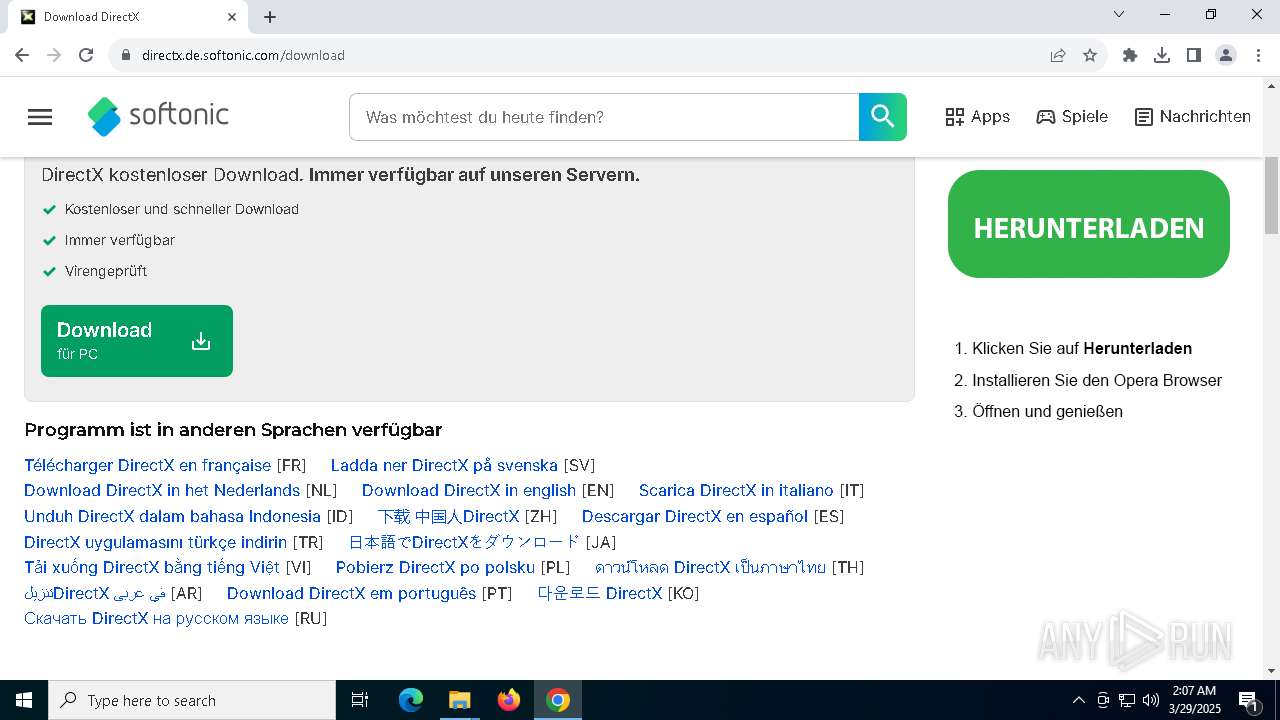Click the Softonic search input field
This screenshot has height=720, width=1280.
point(604,117)
